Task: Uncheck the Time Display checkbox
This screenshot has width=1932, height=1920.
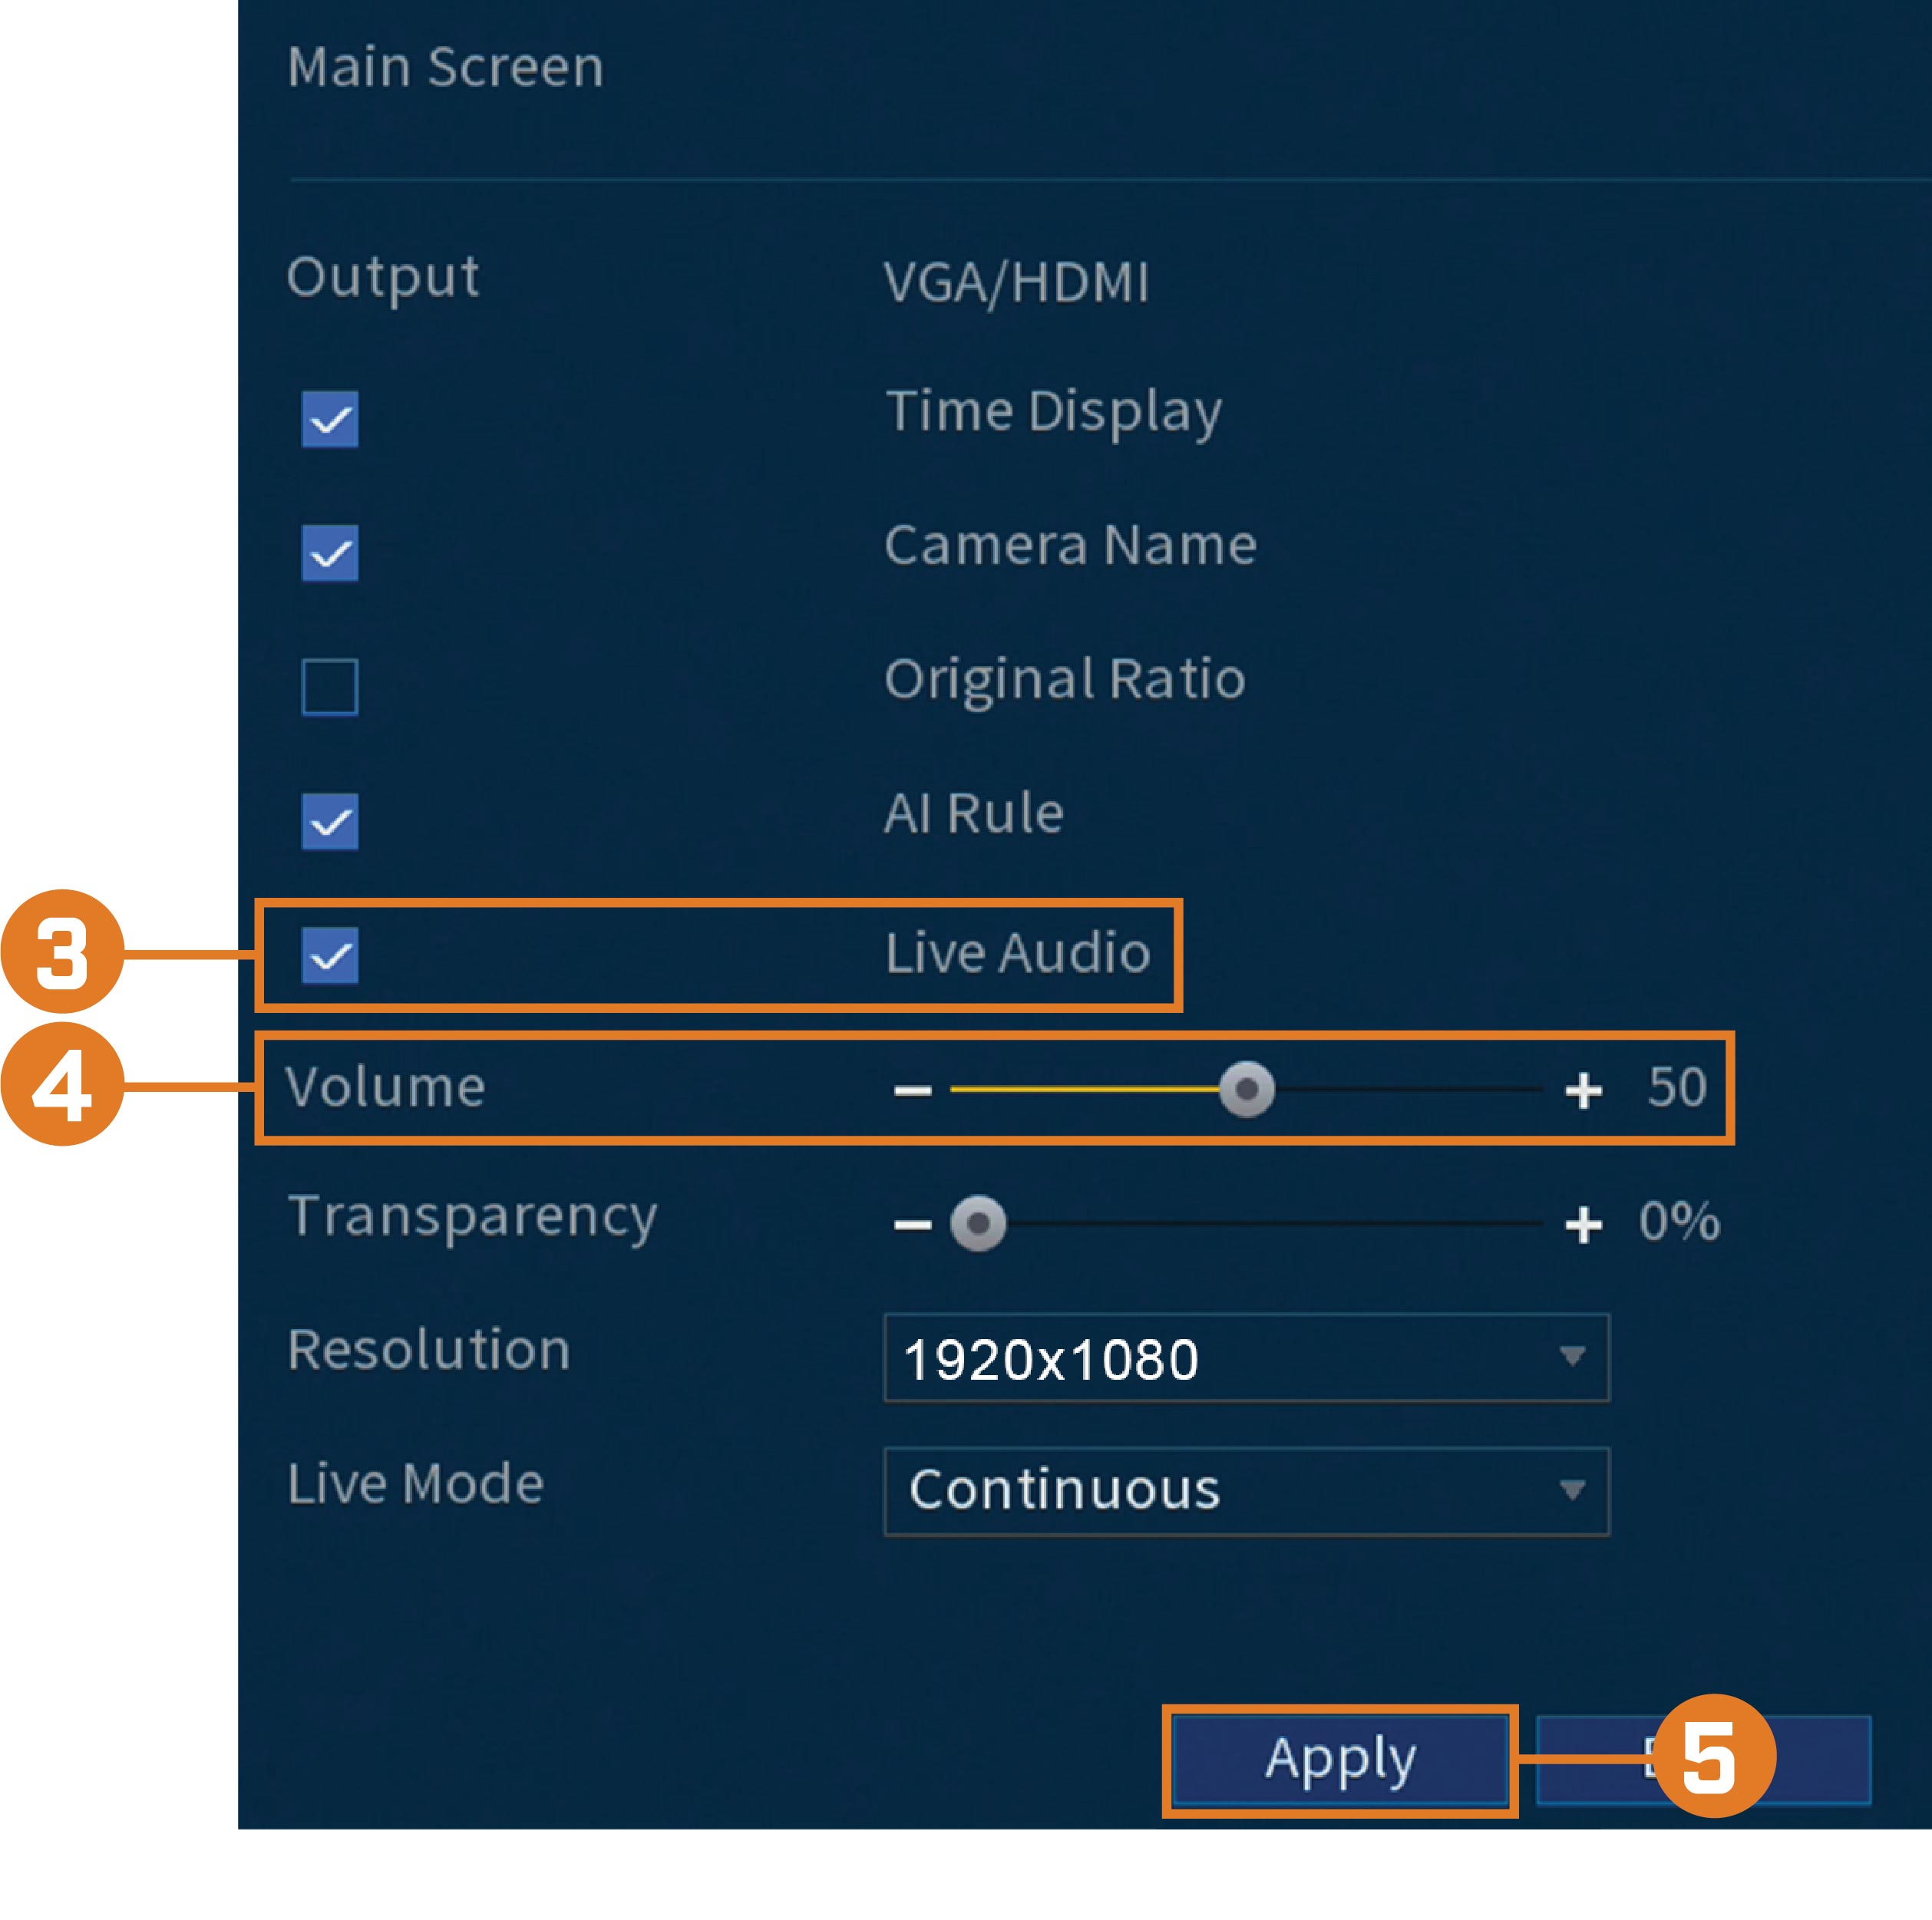Action: (330, 419)
